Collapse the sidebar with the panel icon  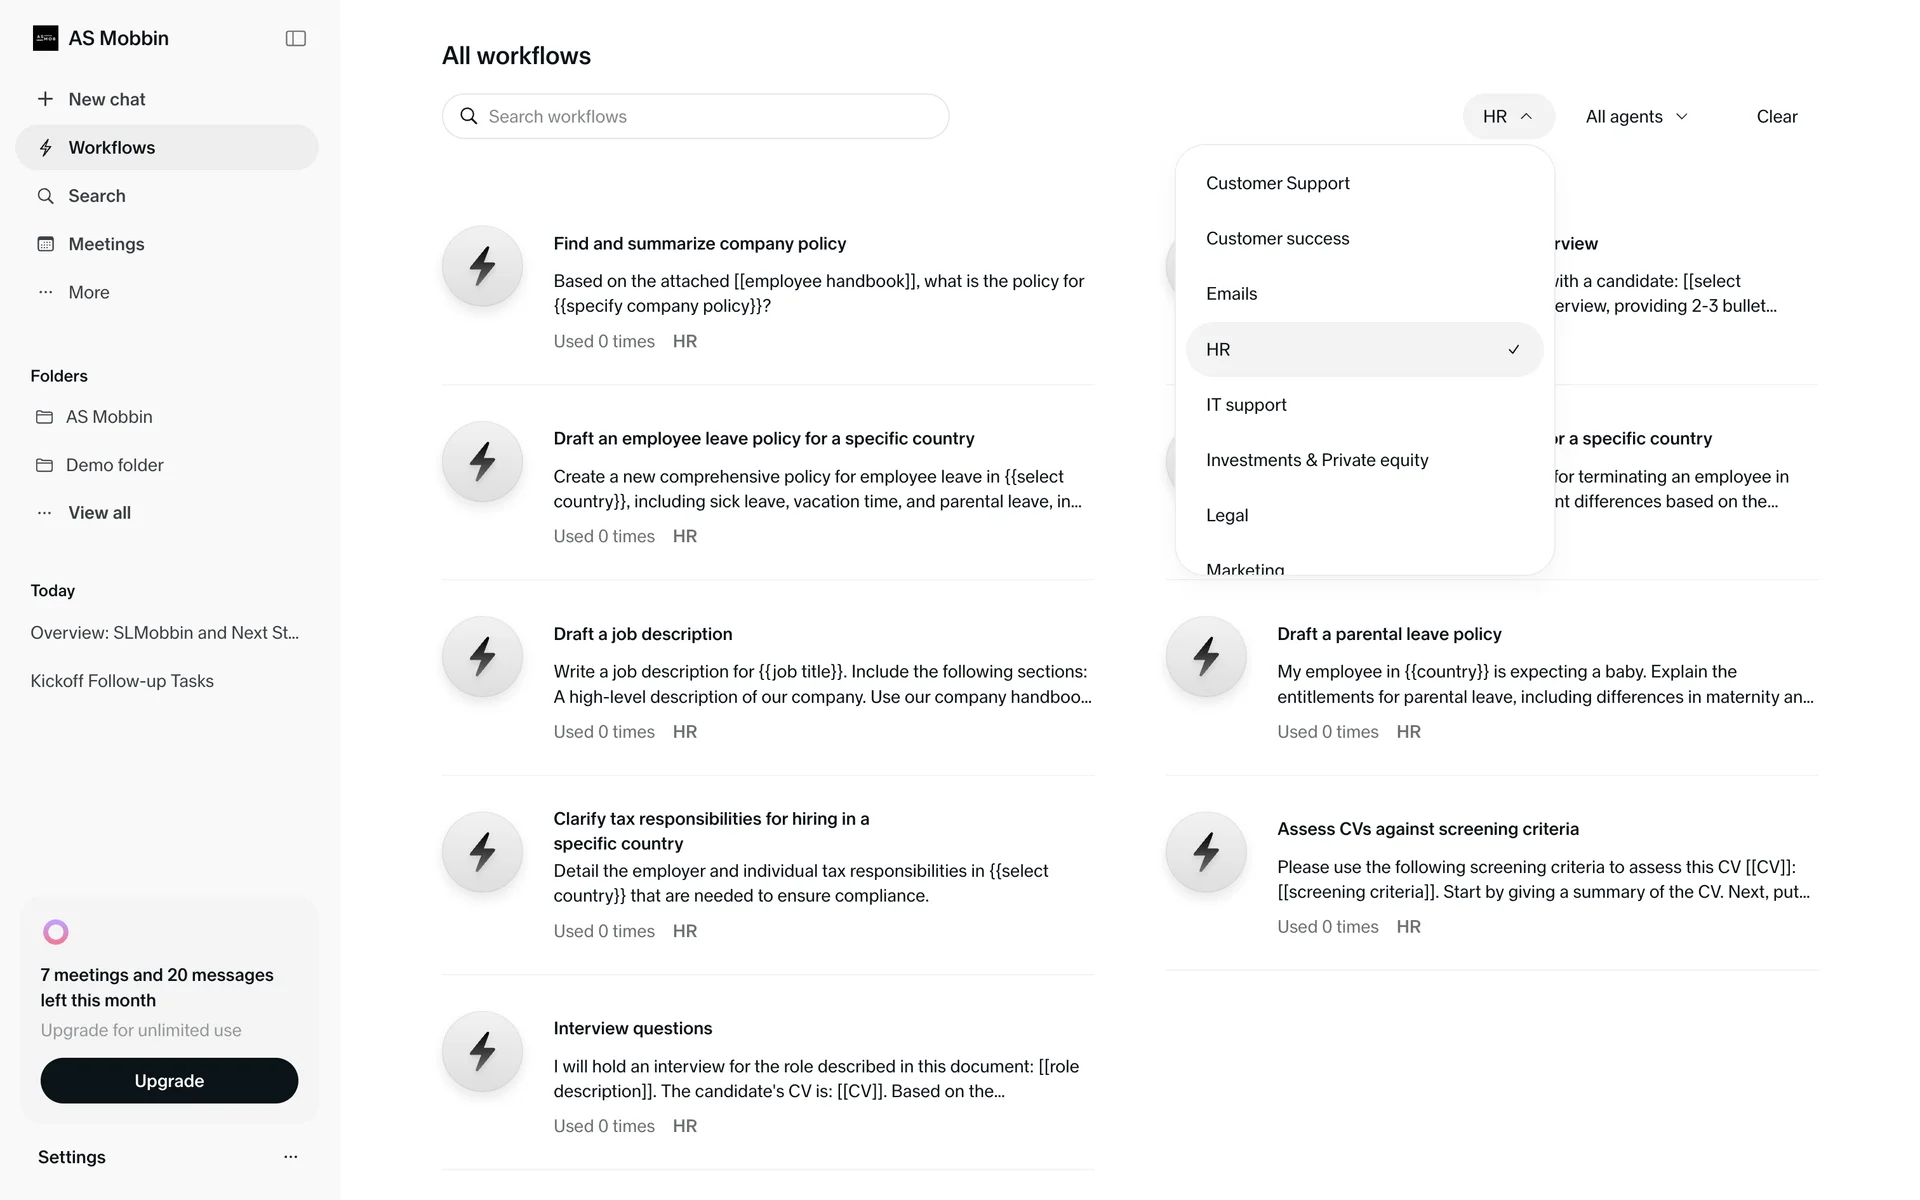pyautogui.click(x=295, y=38)
